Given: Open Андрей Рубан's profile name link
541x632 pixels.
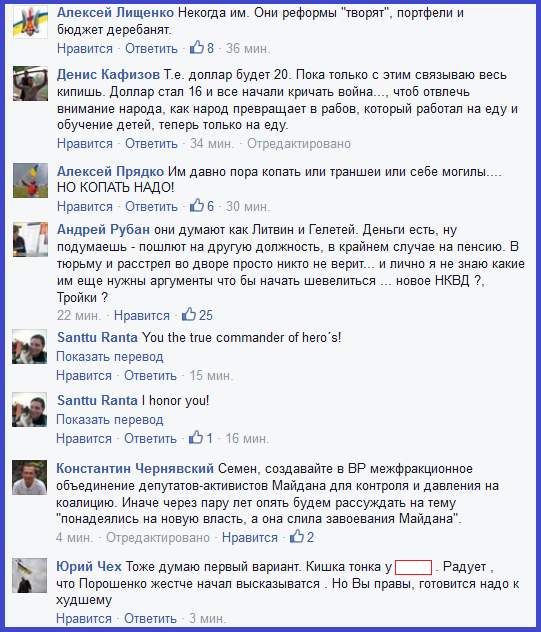Looking at the screenshot, I should coord(103,229).
